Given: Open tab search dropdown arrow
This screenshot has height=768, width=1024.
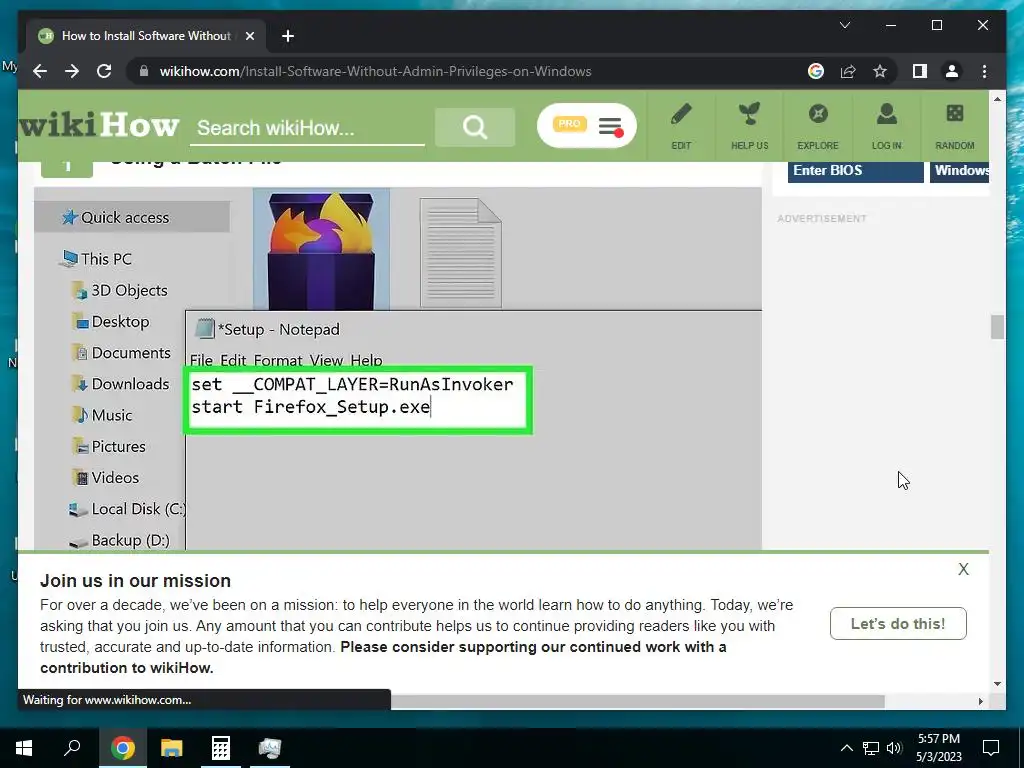Looking at the screenshot, I should tap(844, 25).
